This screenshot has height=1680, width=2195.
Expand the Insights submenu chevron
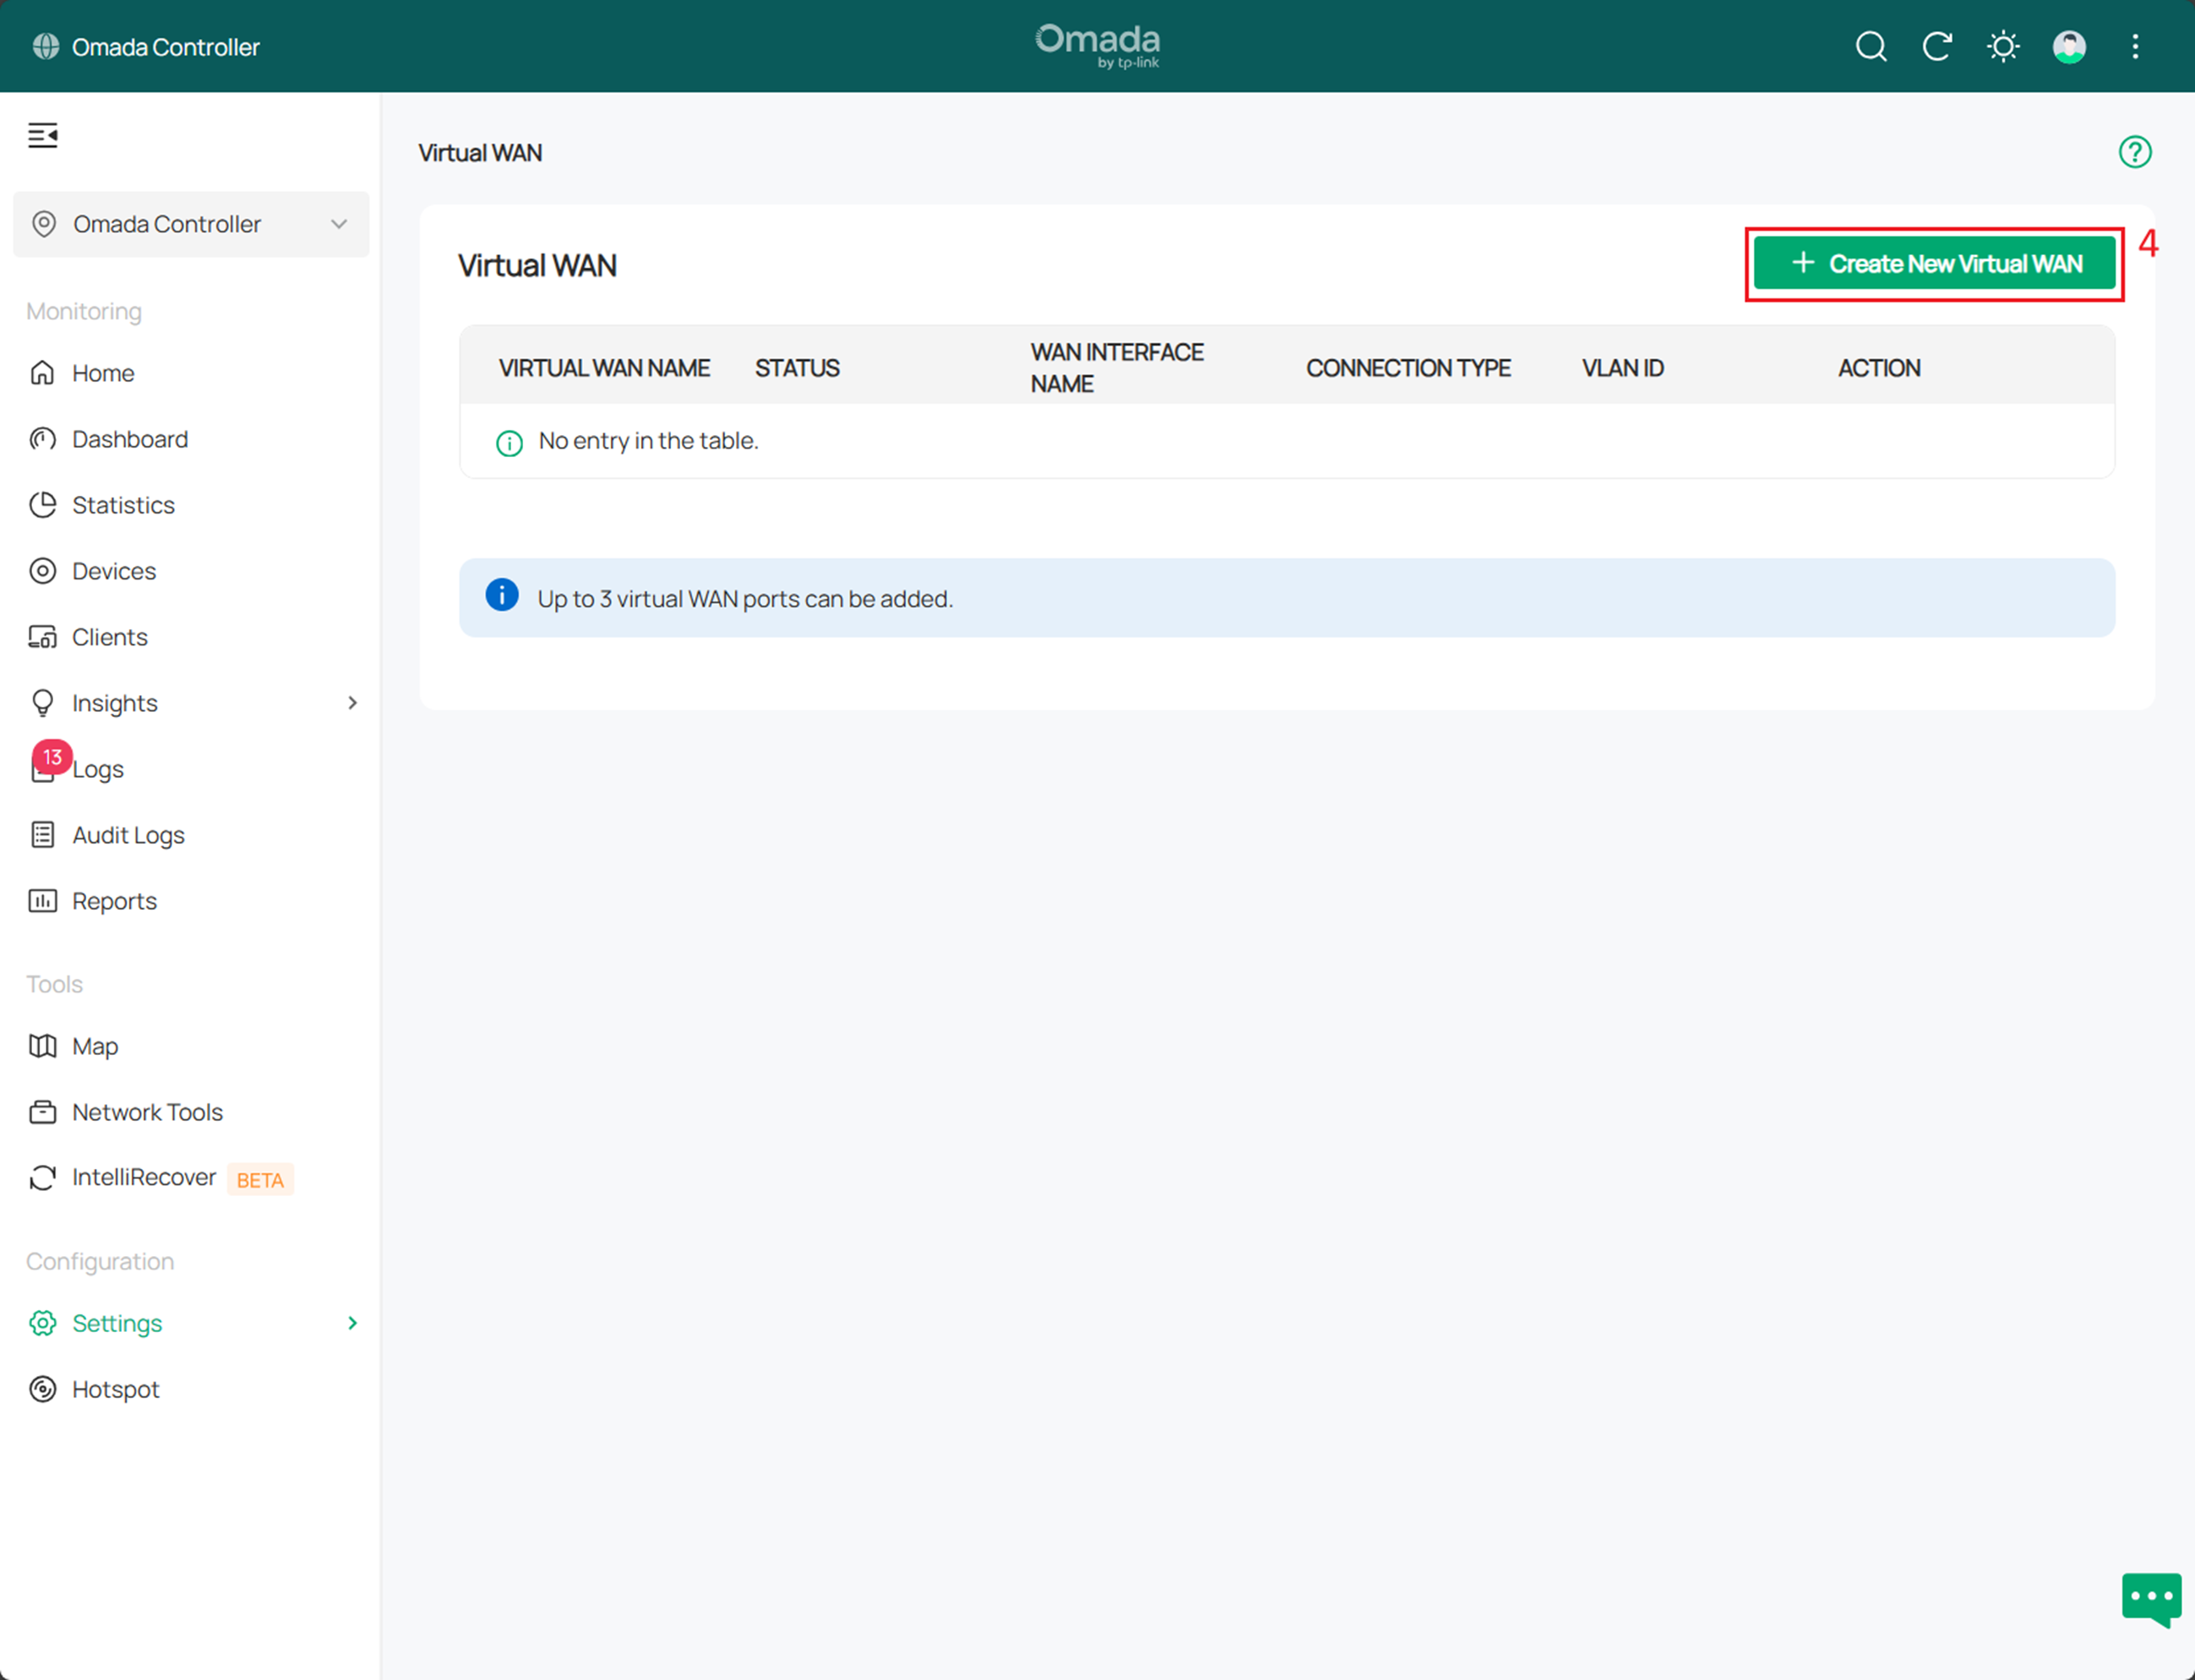tap(352, 703)
